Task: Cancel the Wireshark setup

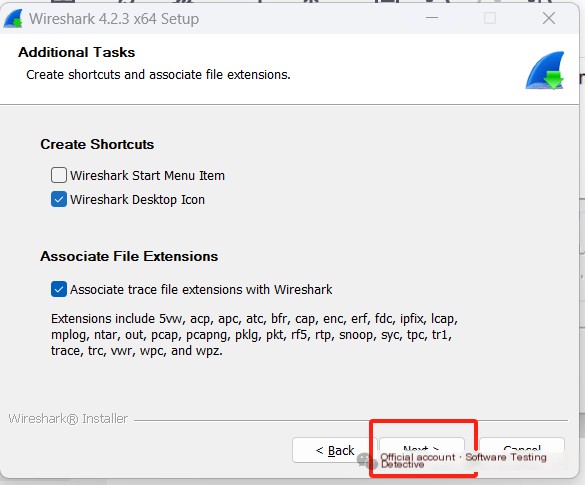Action: [x=522, y=449]
